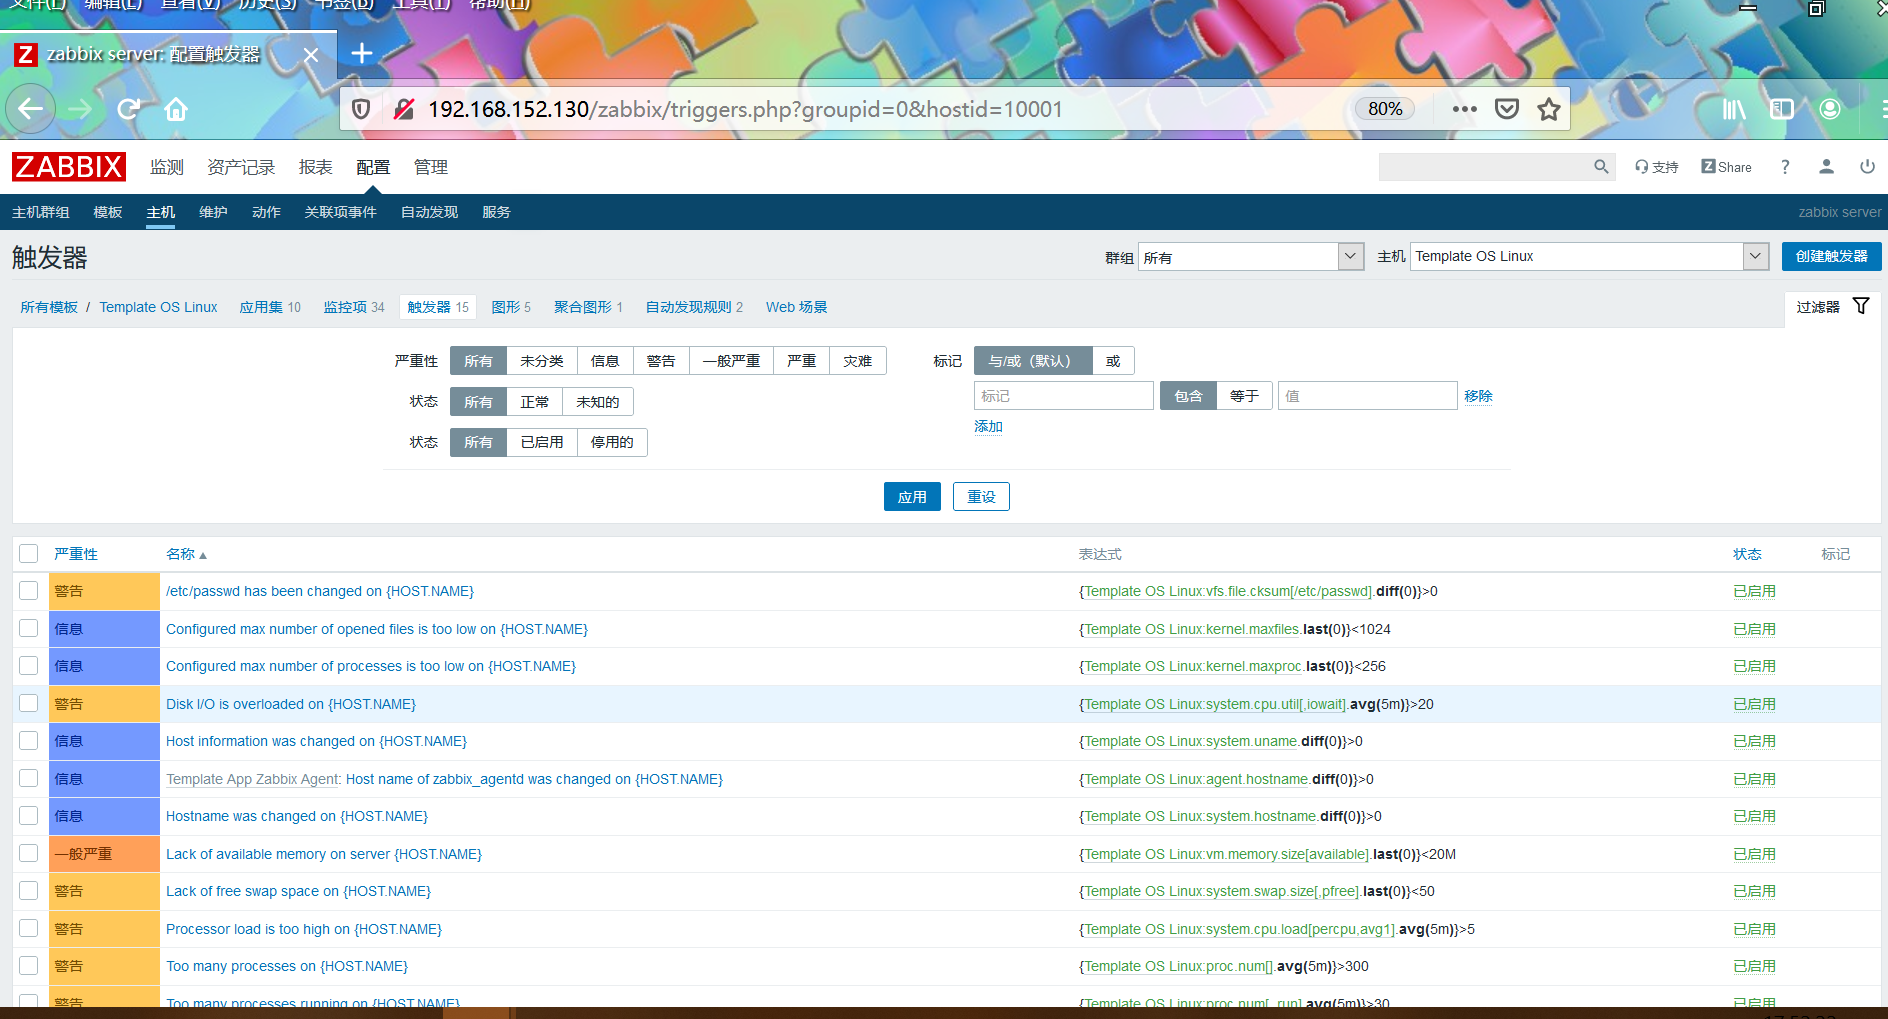The height and width of the screenshot is (1019, 1888).
Task: Click the 支持 (support) headset icon
Action: 1656,166
